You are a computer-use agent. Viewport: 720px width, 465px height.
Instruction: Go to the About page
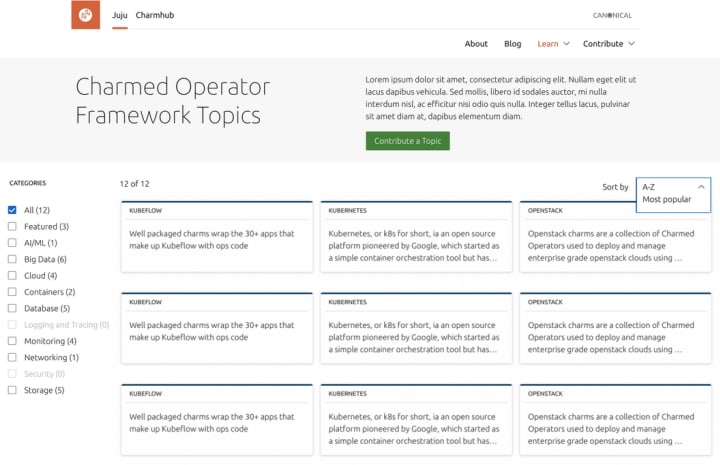pos(476,44)
